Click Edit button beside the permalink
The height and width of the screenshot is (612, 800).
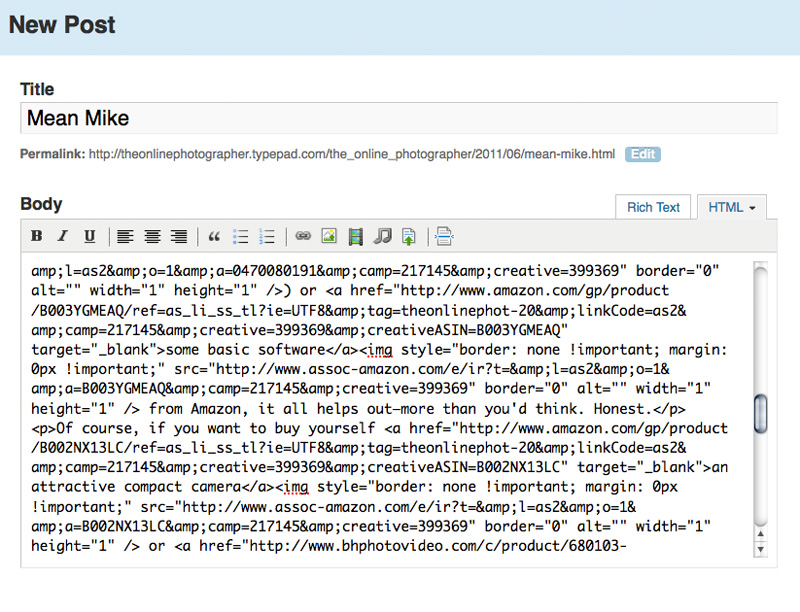642,154
